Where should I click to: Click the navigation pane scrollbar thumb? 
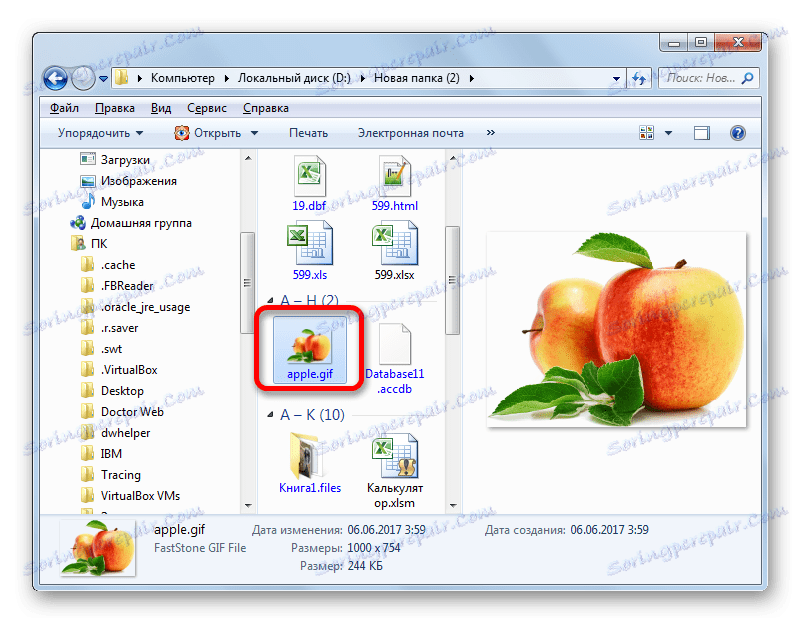[x=247, y=282]
